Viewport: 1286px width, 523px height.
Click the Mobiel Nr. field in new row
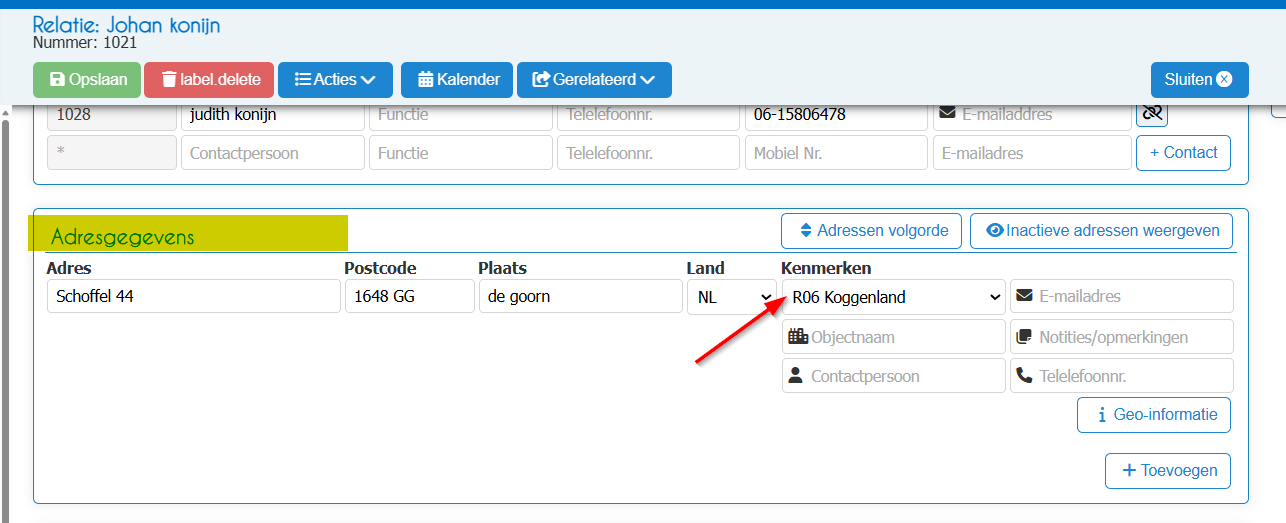coord(836,153)
